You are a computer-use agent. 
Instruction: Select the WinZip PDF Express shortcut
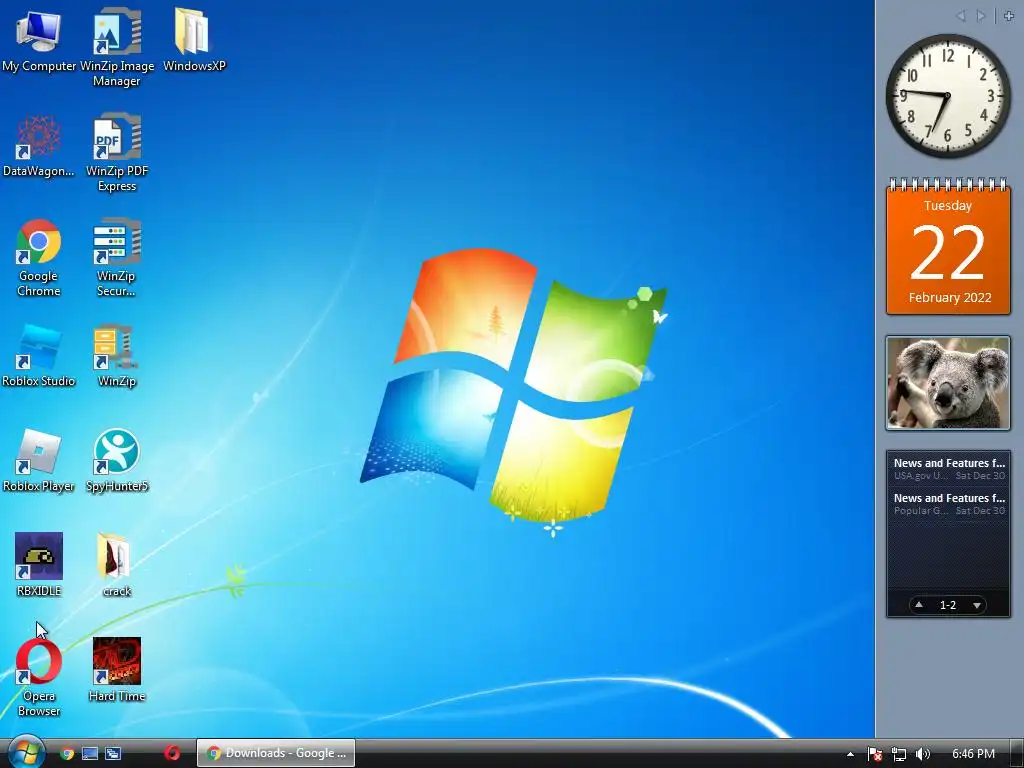pyautogui.click(x=117, y=153)
